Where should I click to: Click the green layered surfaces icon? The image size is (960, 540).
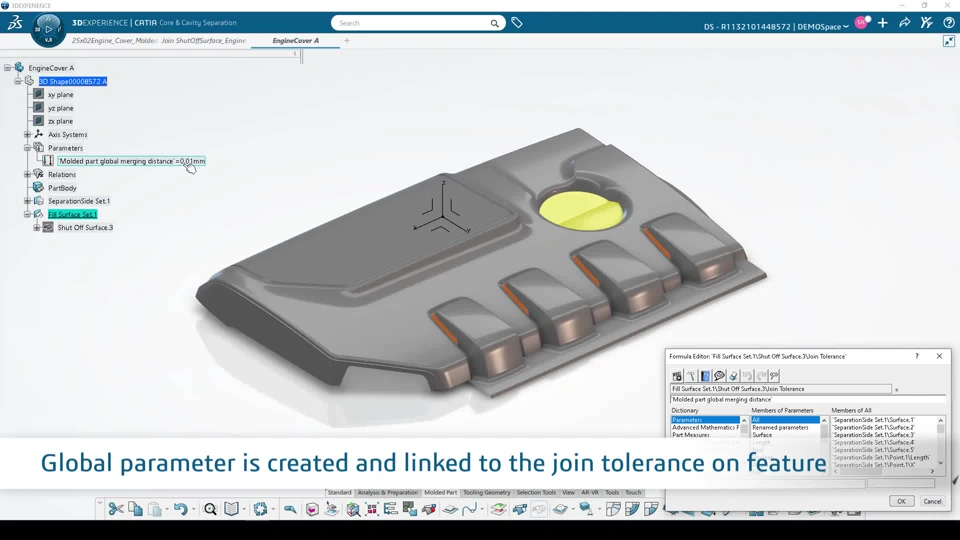pyautogui.click(x=498, y=509)
